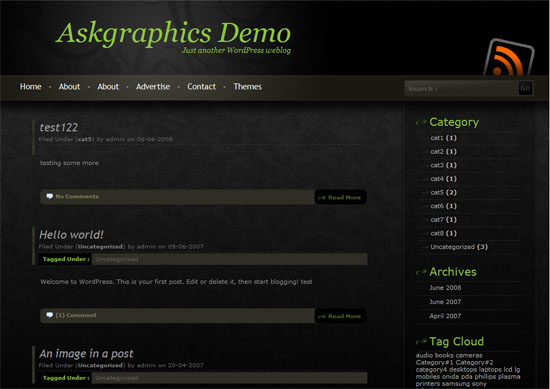Open the test122 post title
Image resolution: width=550 pixels, height=389 pixels.
coord(59,127)
